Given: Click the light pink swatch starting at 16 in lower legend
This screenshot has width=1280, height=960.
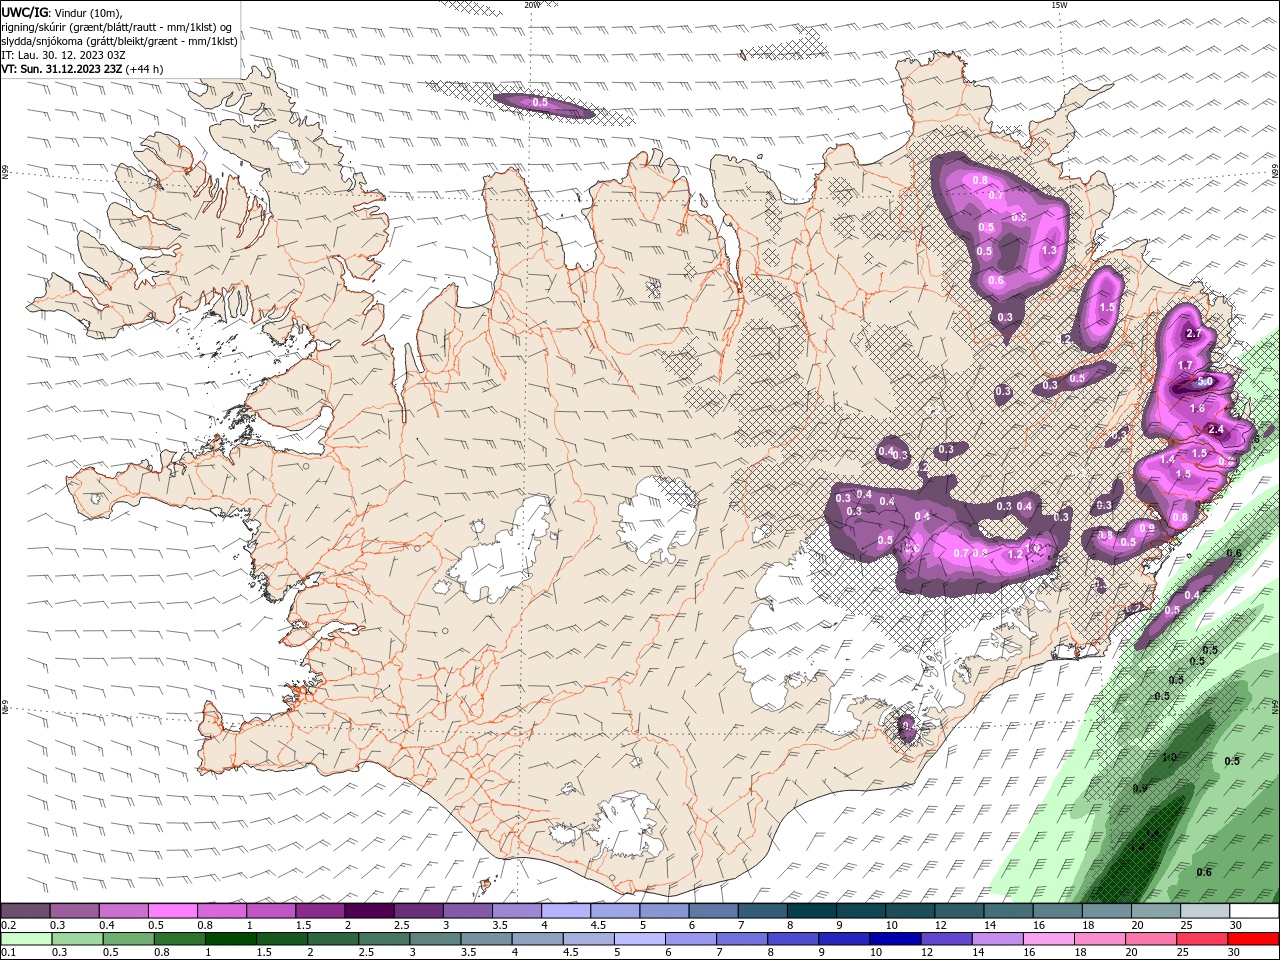Looking at the screenshot, I should (x=1049, y=939).
